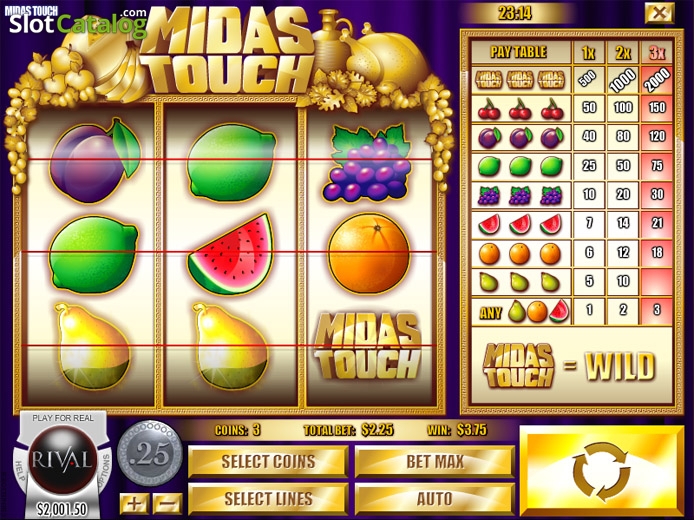The width and height of the screenshot is (694, 520).
Task: Select the 3x column header in the pay table
Action: click(x=657, y=54)
